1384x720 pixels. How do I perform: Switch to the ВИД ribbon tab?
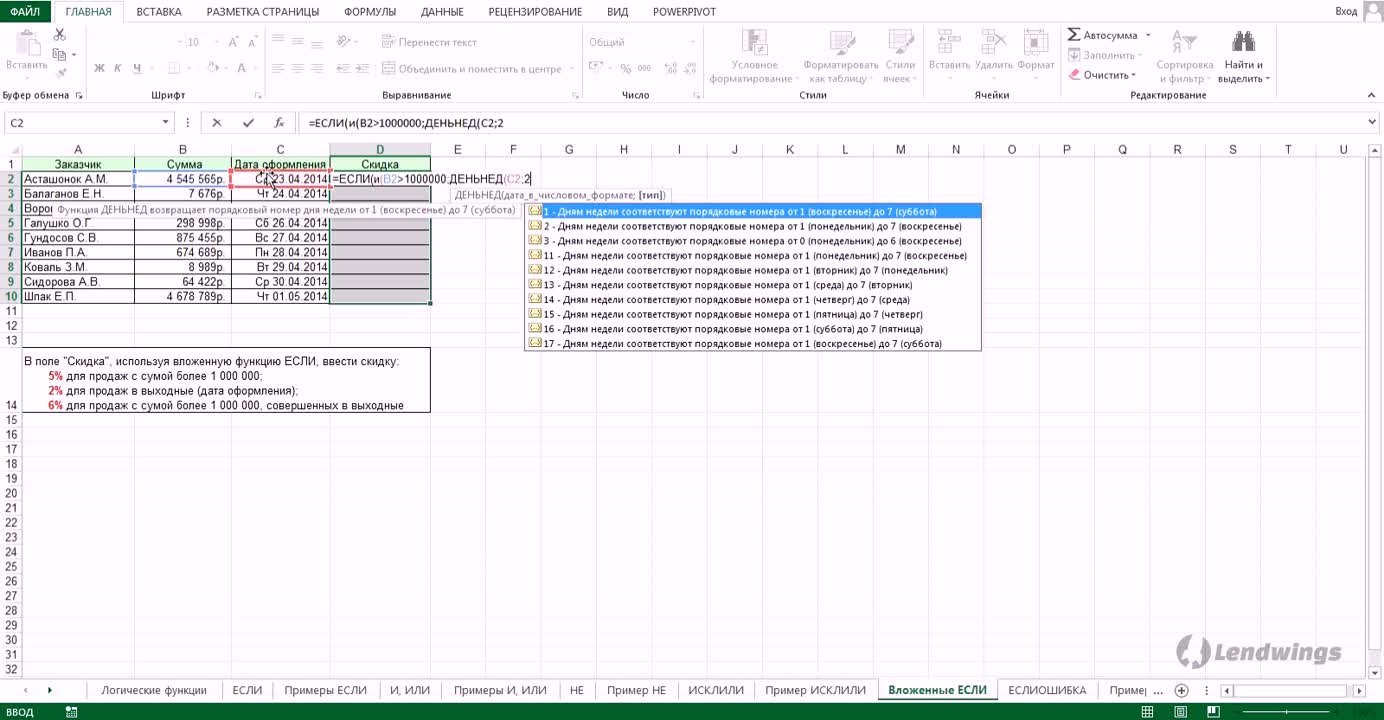coord(617,12)
